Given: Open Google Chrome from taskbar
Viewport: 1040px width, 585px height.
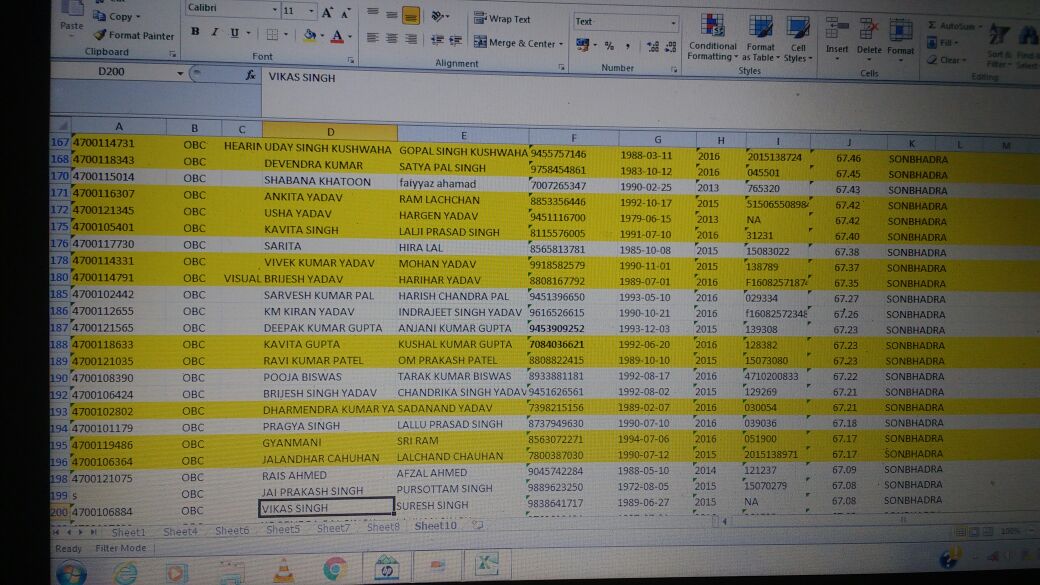Looking at the screenshot, I should coord(335,568).
